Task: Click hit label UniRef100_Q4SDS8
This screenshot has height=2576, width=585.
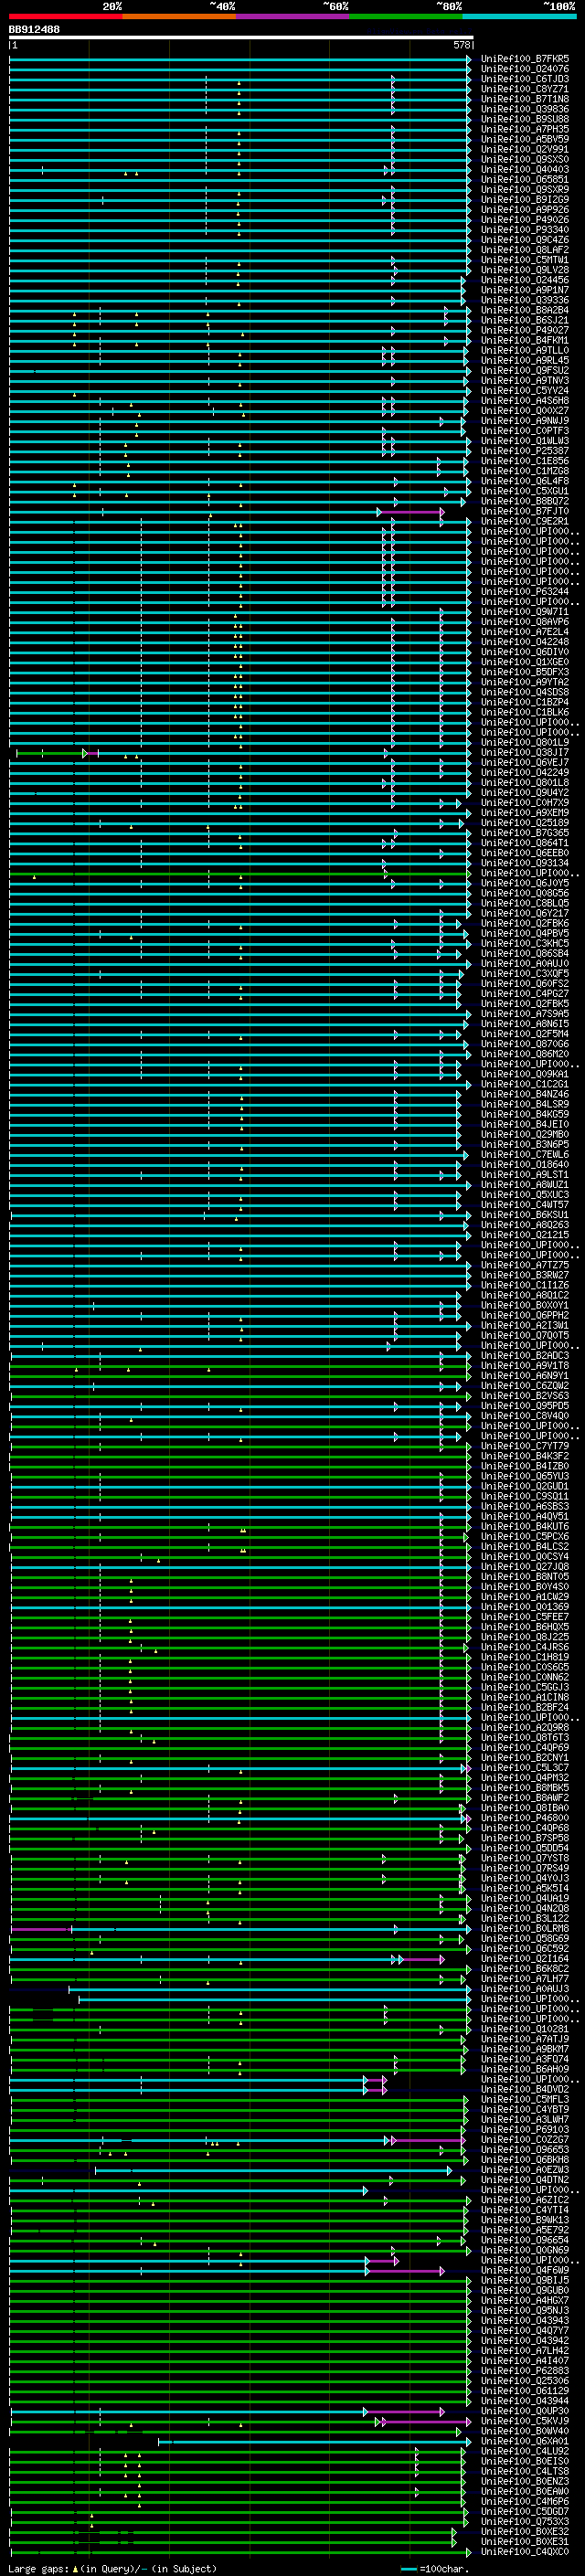Action: [x=525, y=692]
